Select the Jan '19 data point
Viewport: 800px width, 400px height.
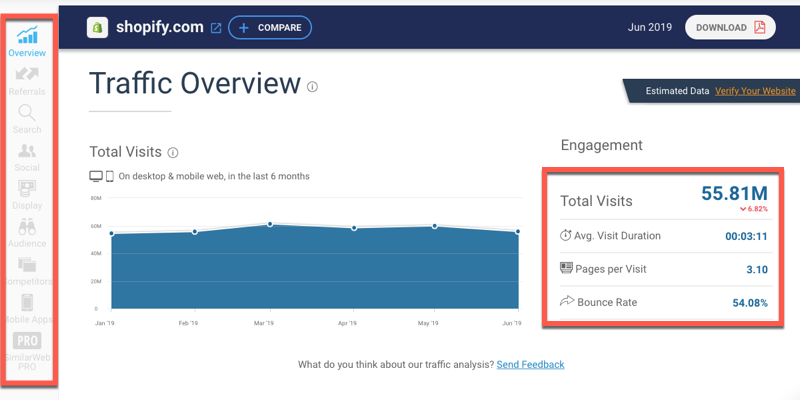[x=111, y=234]
